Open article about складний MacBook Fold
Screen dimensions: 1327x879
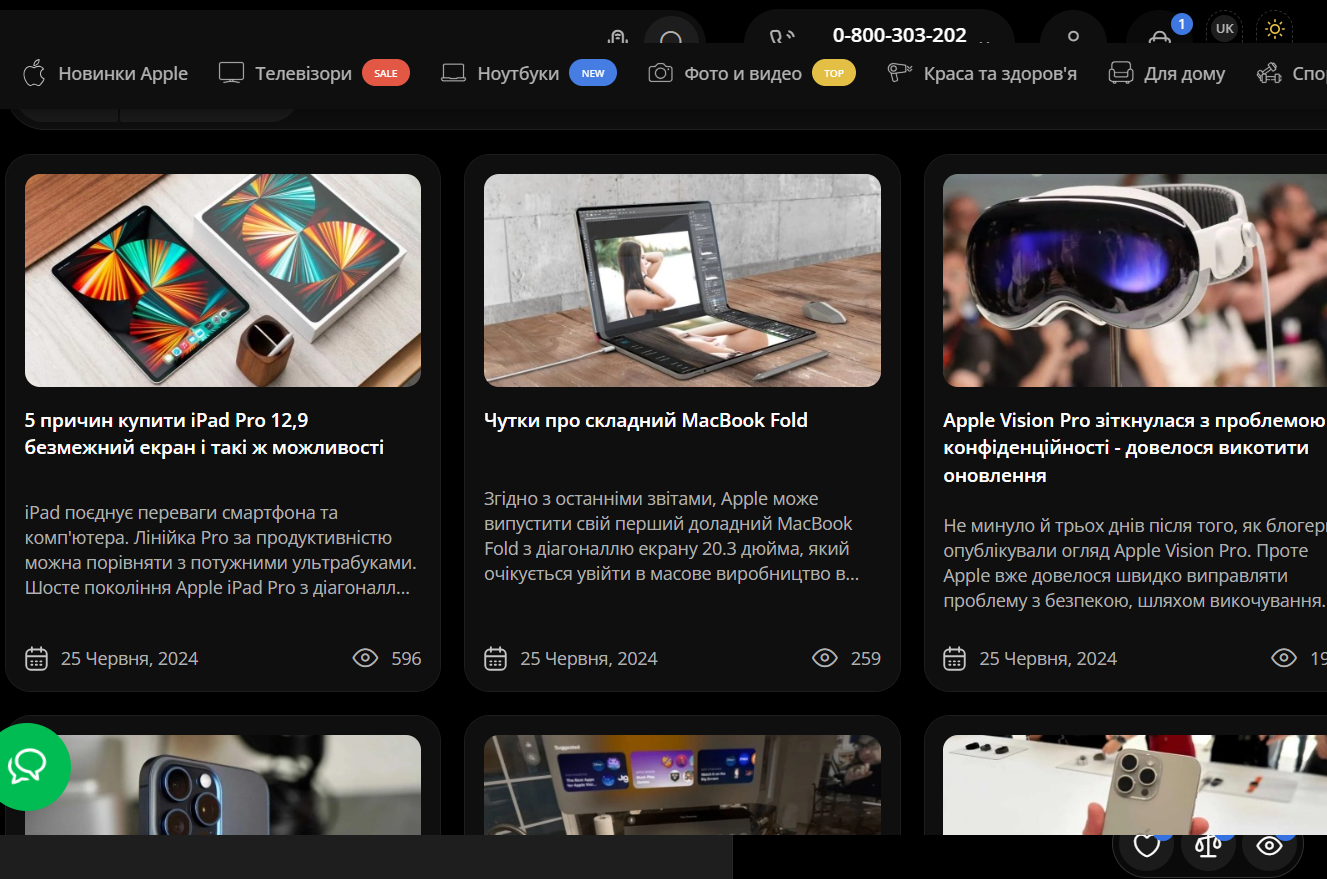coord(645,421)
